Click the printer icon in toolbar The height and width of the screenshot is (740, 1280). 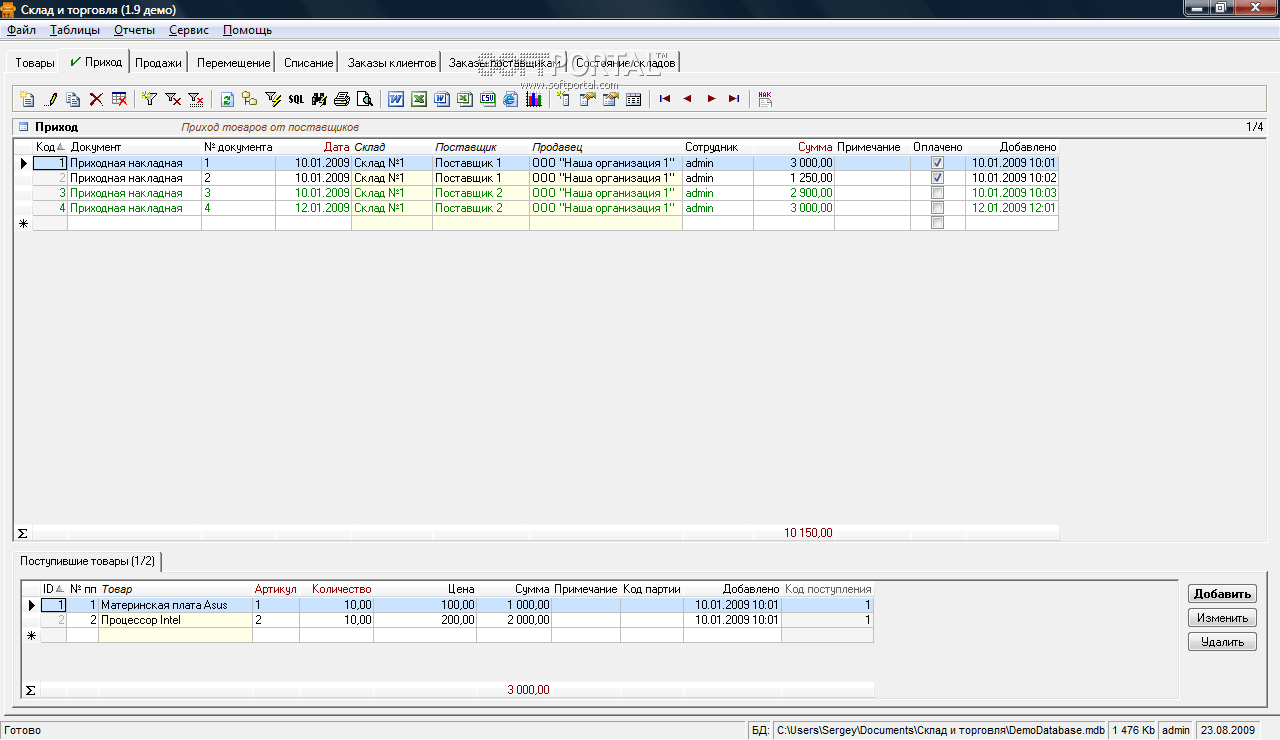point(342,99)
